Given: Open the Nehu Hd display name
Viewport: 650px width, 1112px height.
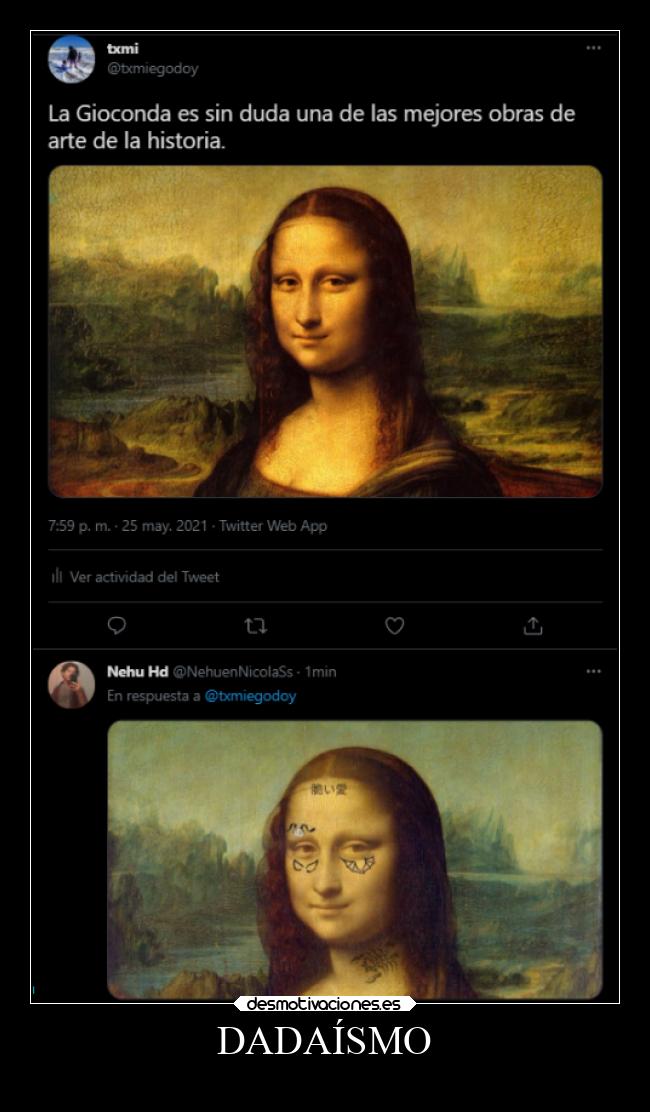Looking at the screenshot, I should (x=137, y=672).
